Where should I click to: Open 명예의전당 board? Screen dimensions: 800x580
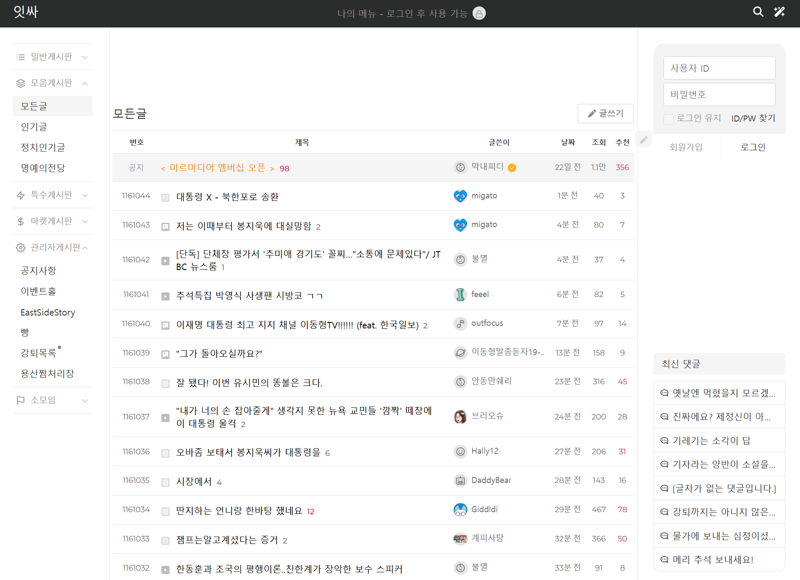tap(43, 168)
